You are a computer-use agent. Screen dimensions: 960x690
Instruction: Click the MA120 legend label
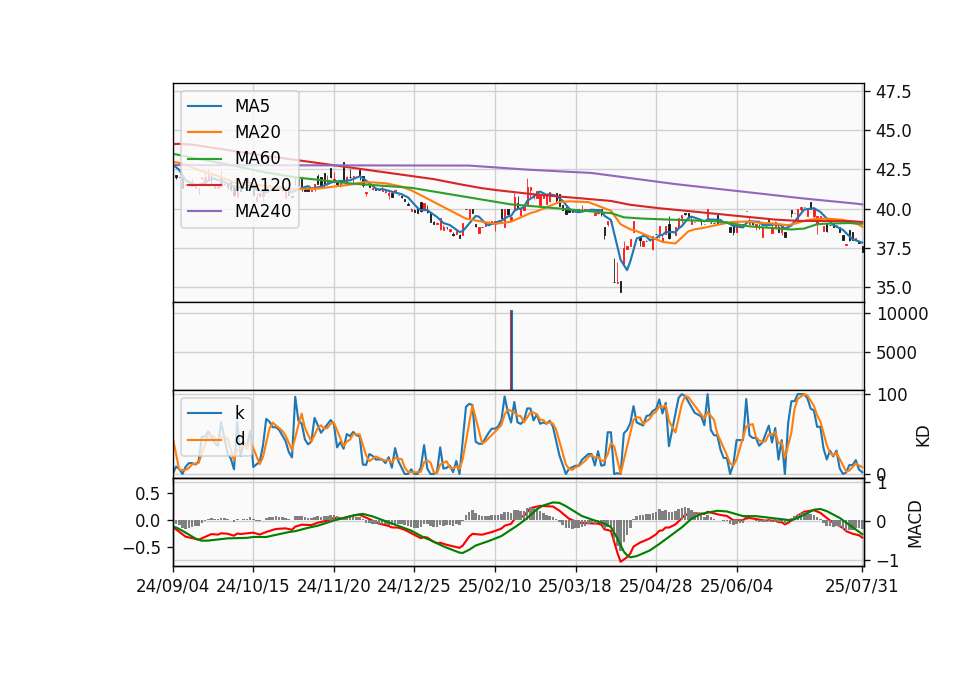point(263,185)
